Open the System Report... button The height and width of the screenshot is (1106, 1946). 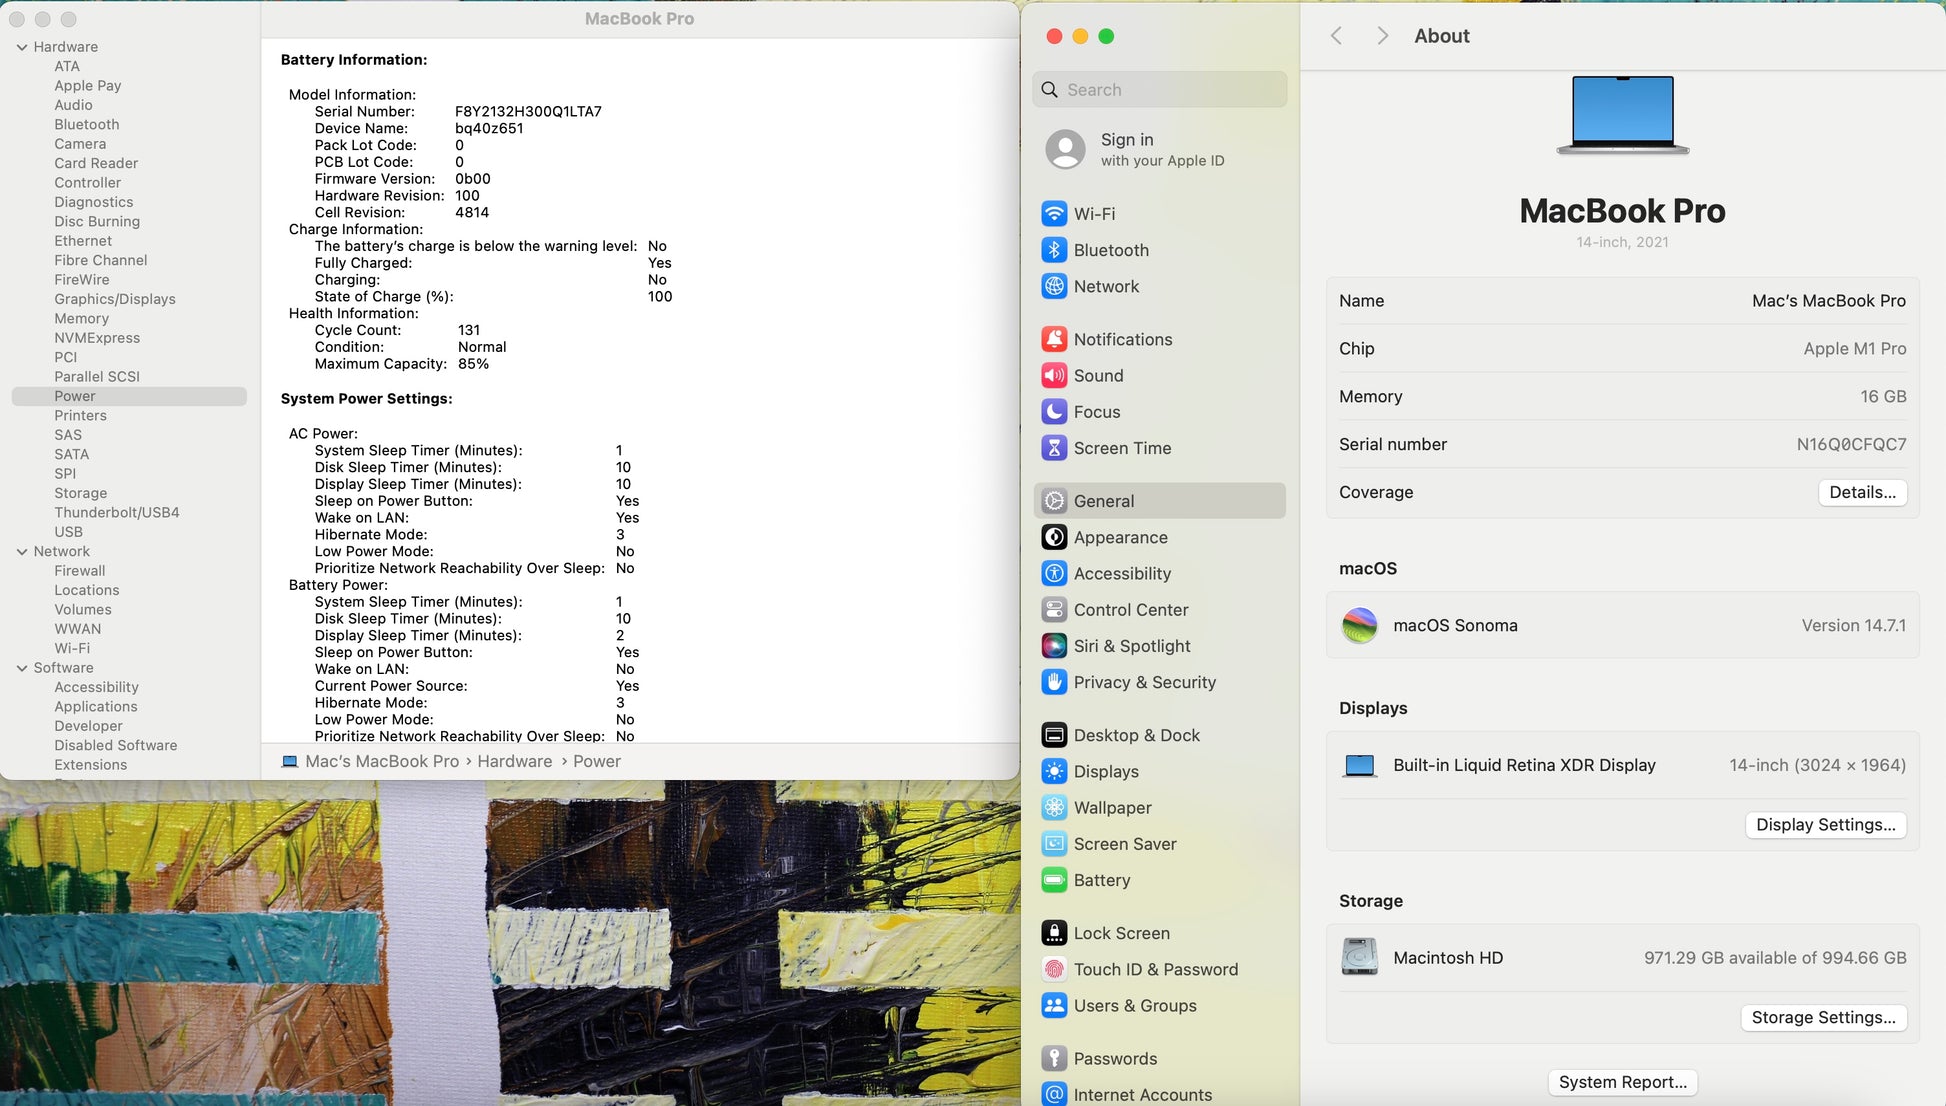(x=1621, y=1082)
